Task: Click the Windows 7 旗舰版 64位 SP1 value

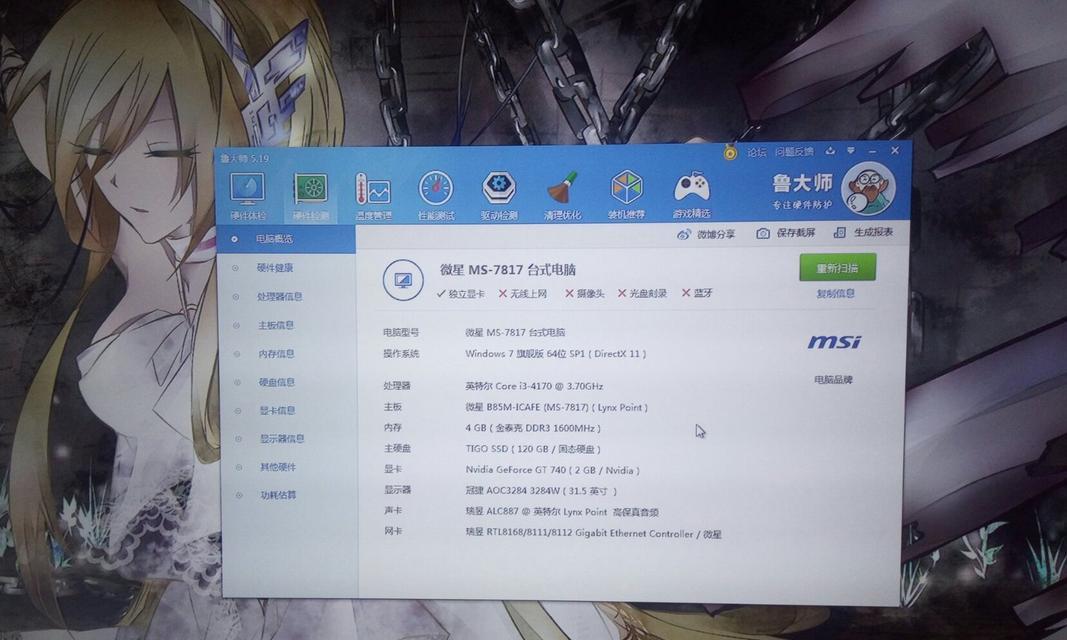Action: click(x=556, y=354)
